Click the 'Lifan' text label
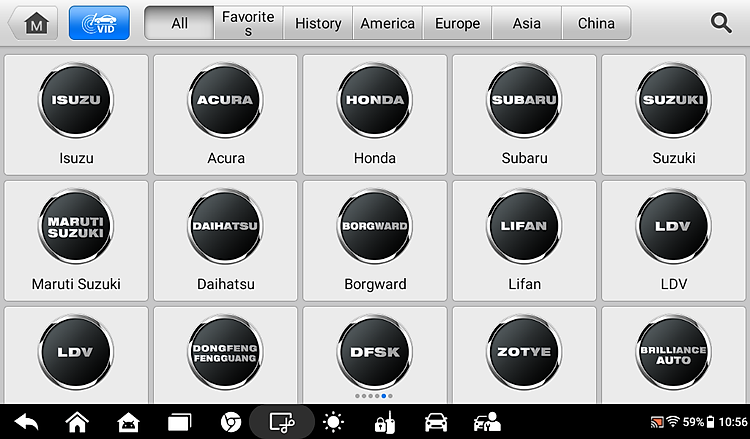 [x=524, y=284]
